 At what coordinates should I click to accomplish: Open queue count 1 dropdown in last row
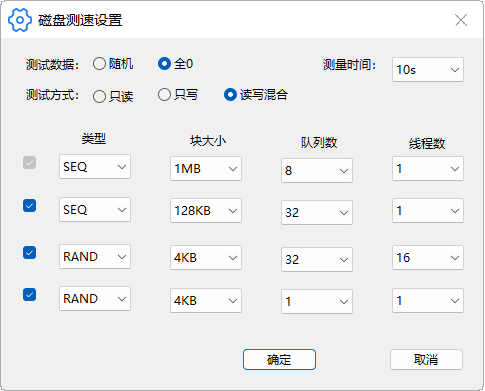click(x=317, y=302)
